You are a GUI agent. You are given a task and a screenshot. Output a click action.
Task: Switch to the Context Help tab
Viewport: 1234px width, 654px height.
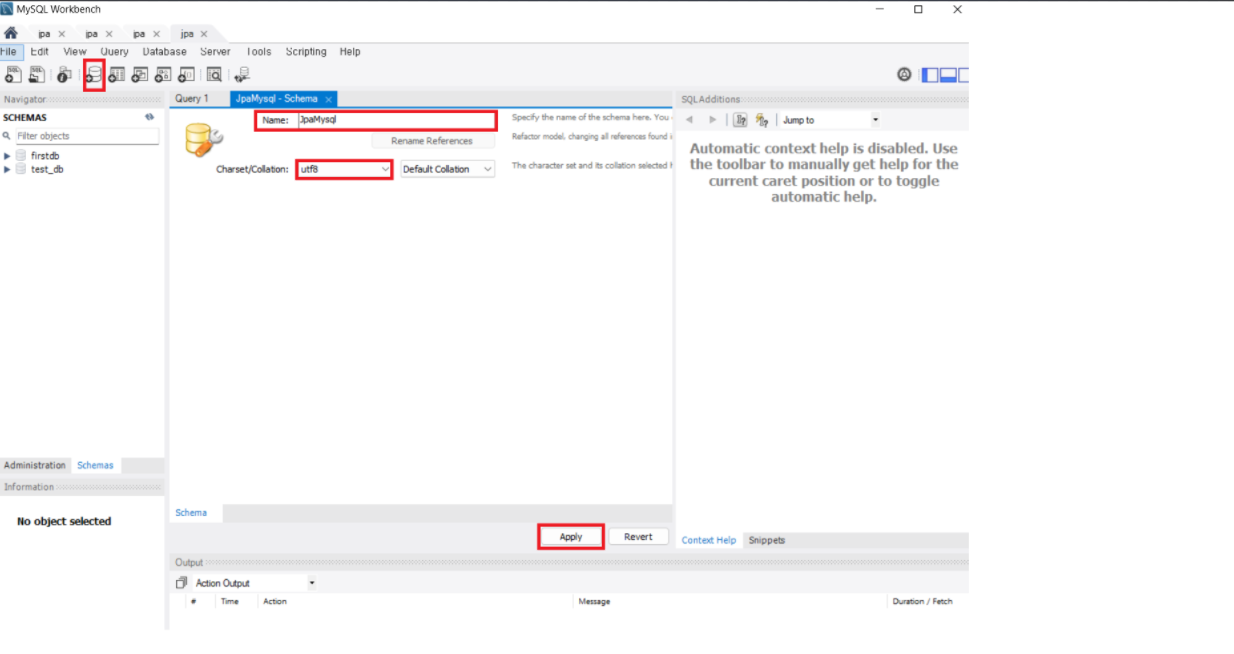coord(709,540)
